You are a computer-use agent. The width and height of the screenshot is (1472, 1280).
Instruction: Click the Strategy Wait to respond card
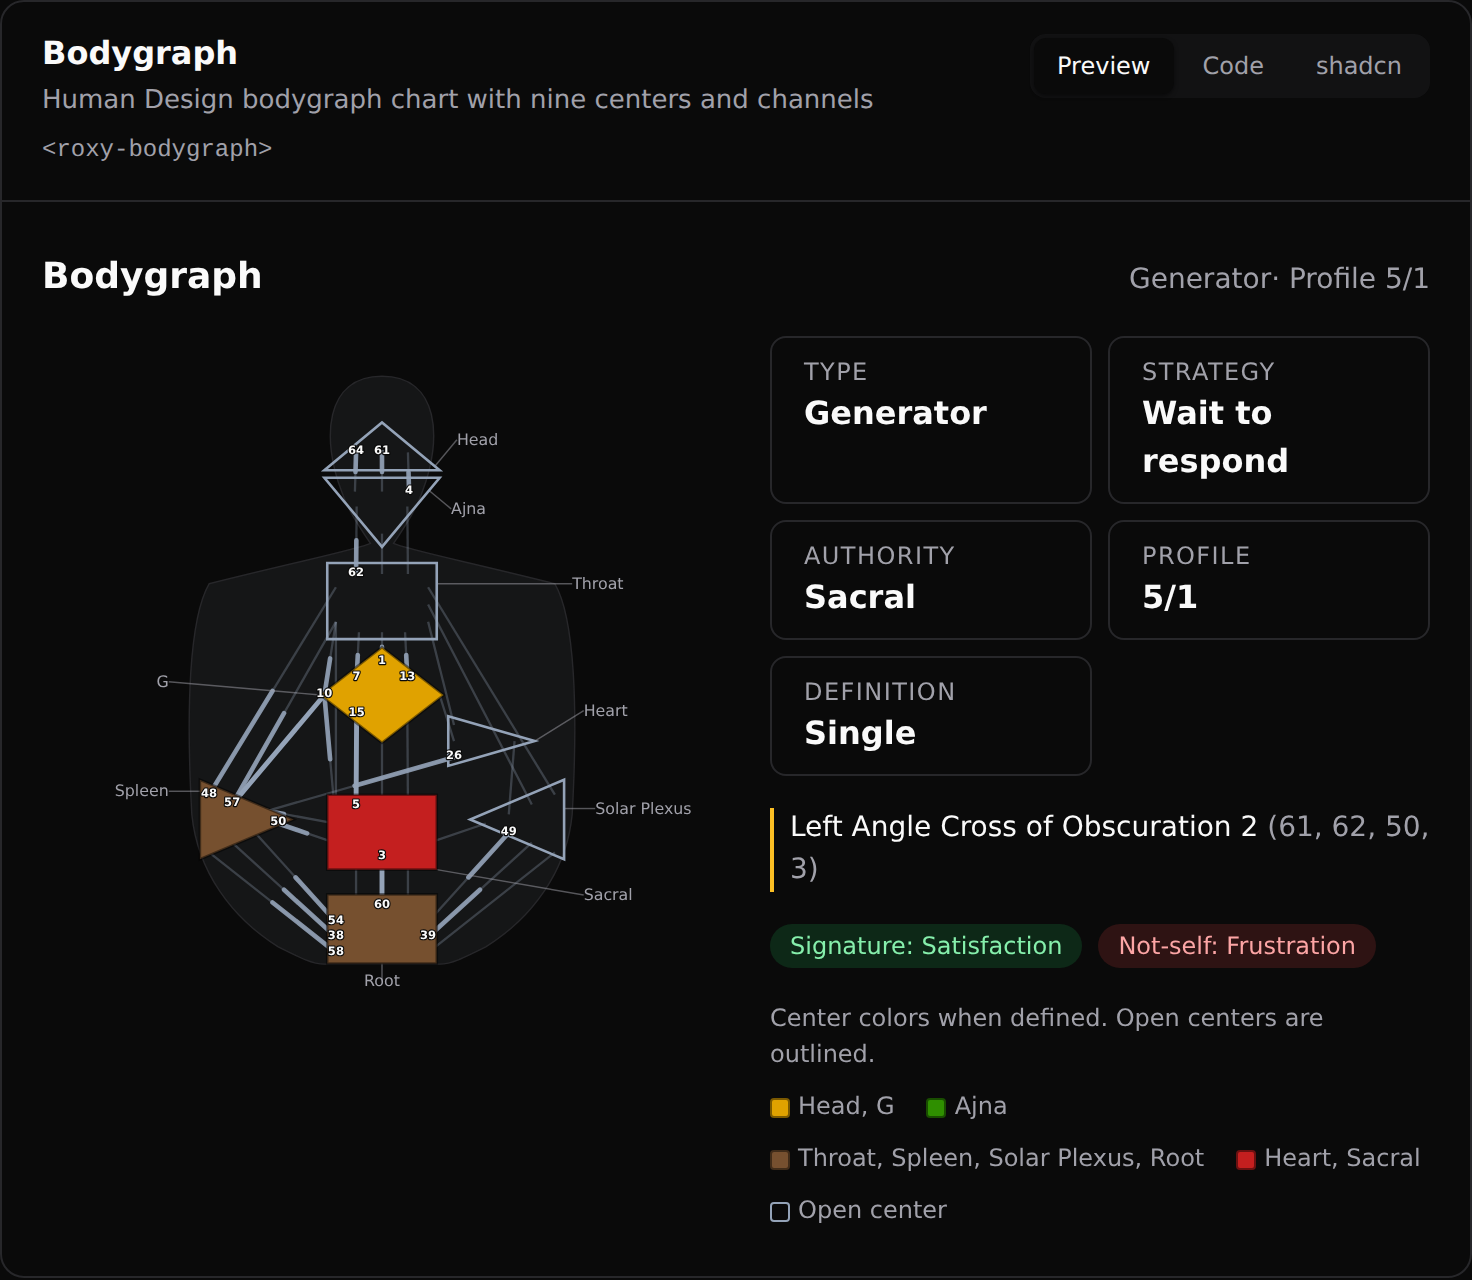[1269, 420]
